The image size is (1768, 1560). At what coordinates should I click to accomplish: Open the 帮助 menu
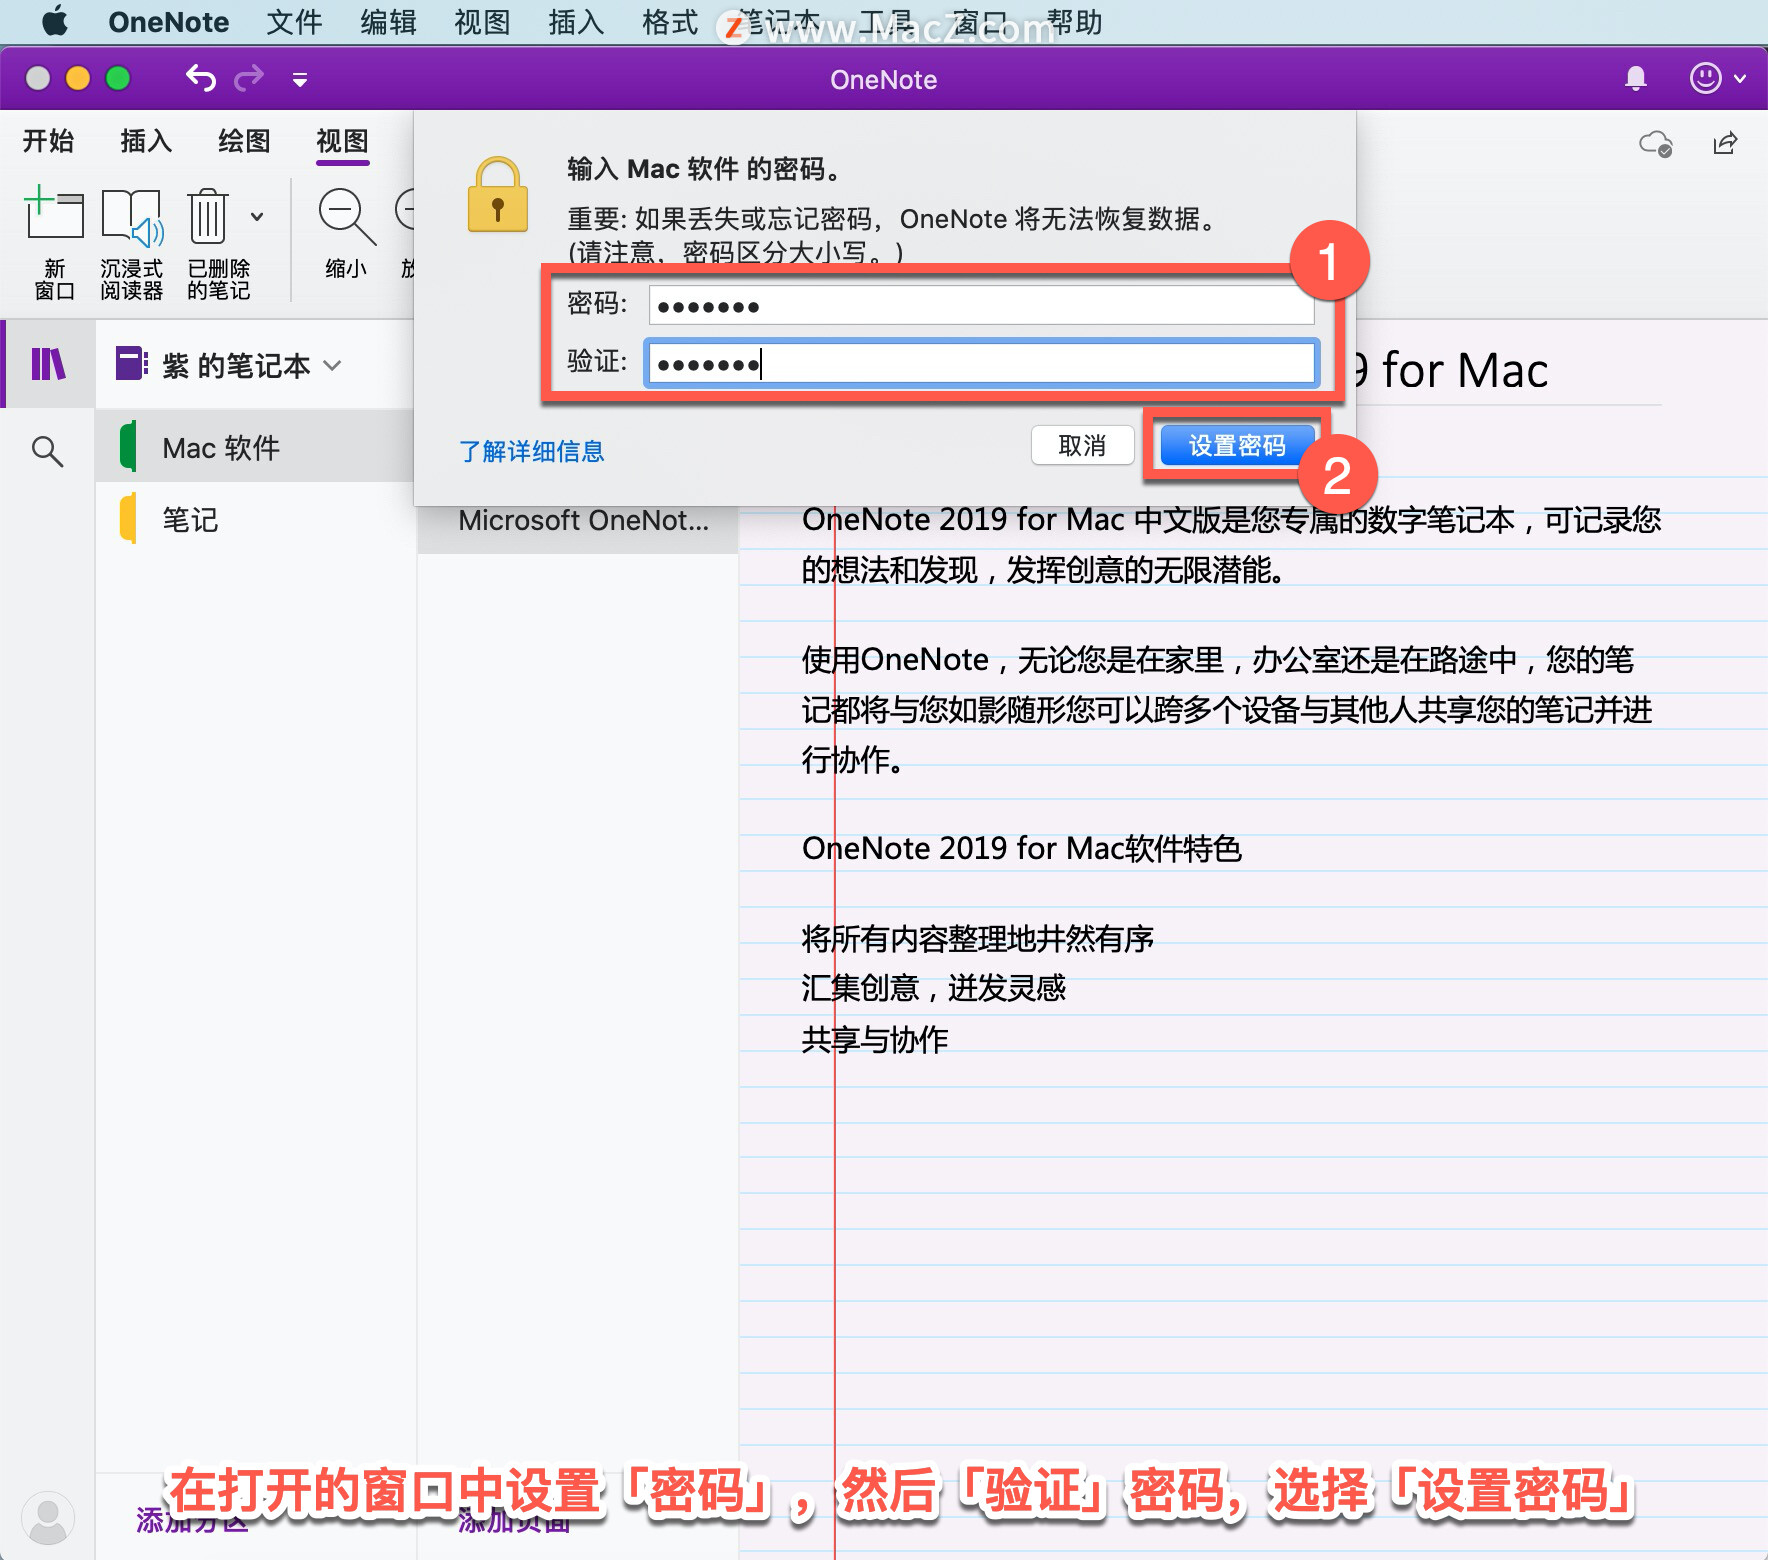point(1074,21)
